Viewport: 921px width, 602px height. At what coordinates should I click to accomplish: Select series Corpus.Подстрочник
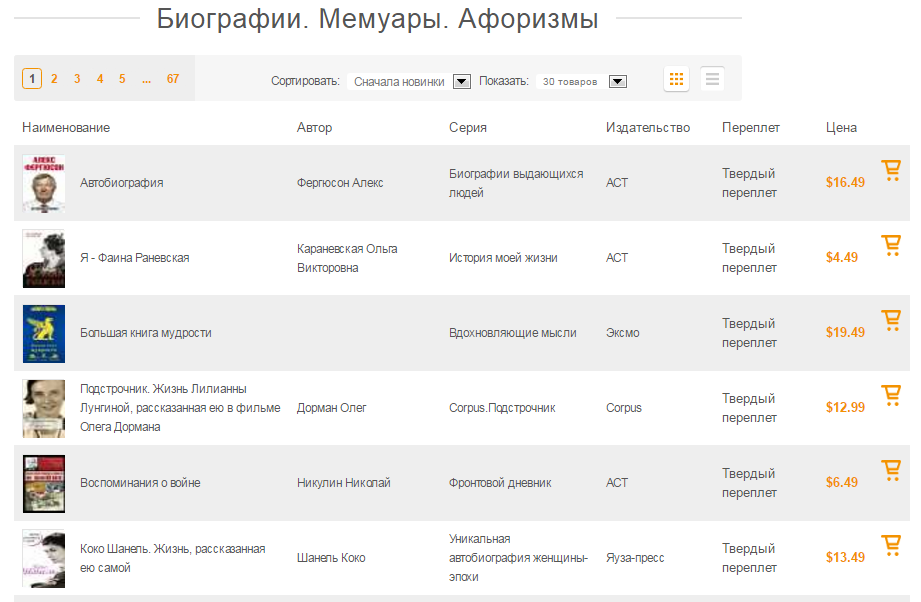pos(502,408)
